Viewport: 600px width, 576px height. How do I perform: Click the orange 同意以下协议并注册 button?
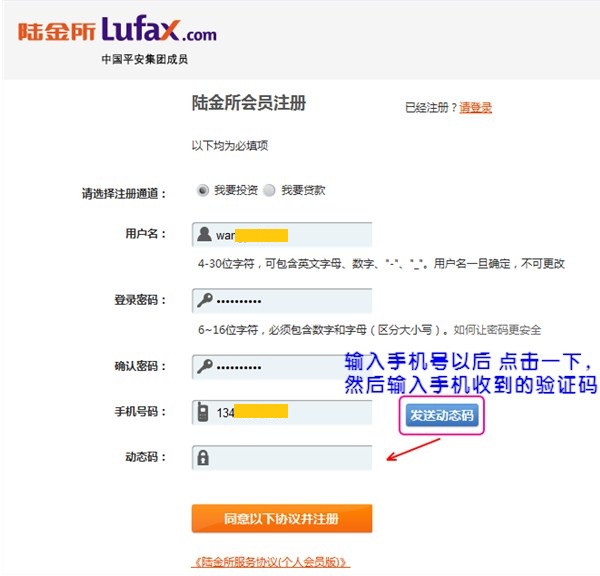pyautogui.click(x=282, y=519)
